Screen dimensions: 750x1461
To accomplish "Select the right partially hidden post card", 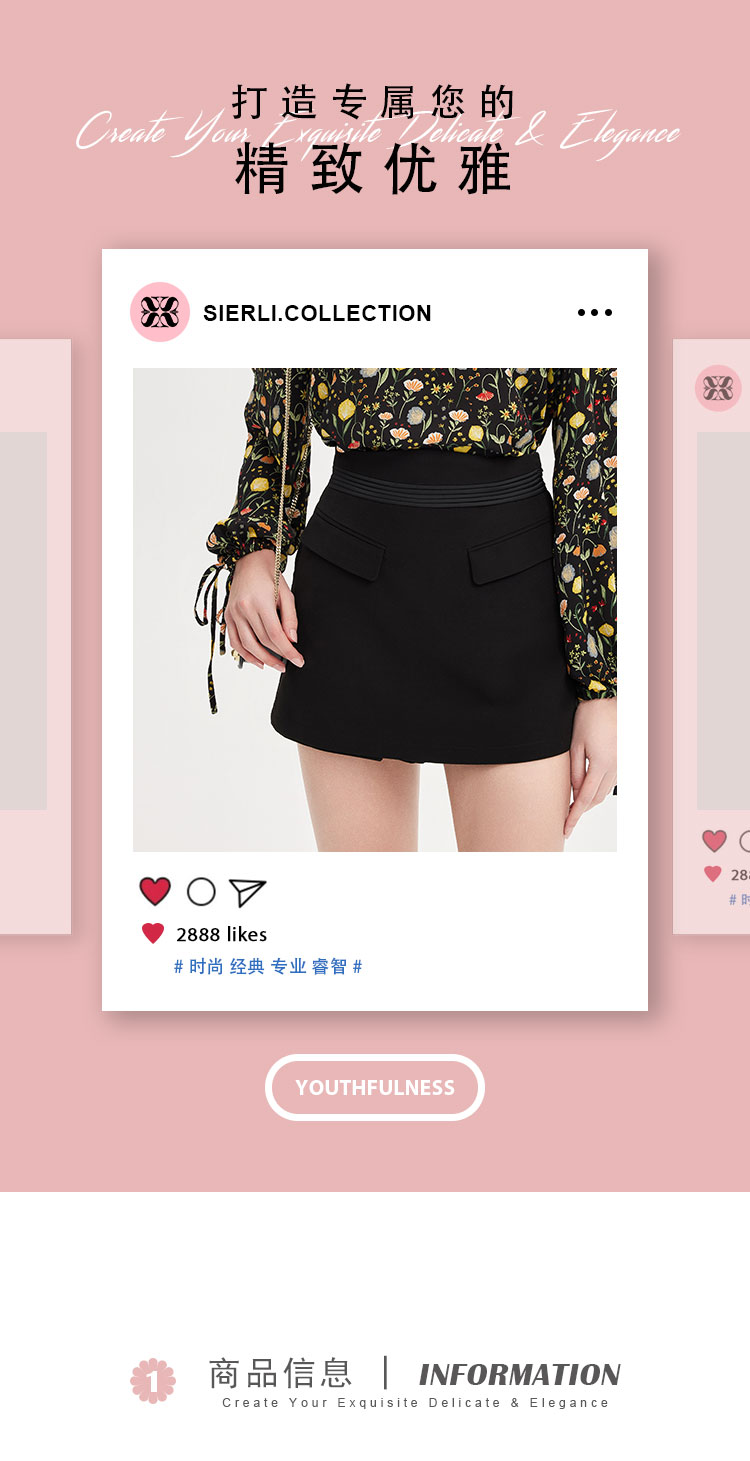I will 711,637.
